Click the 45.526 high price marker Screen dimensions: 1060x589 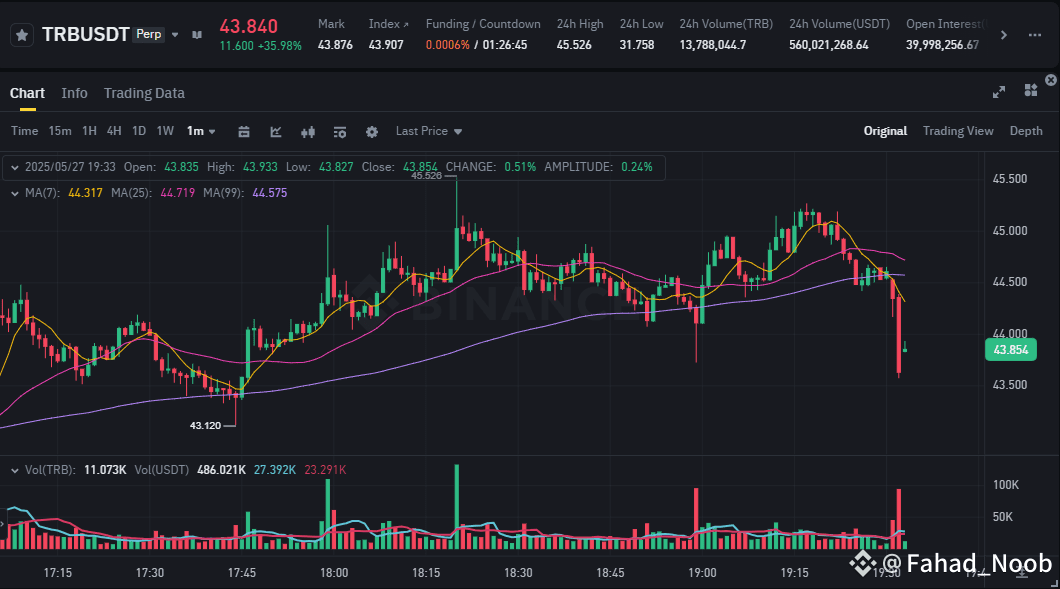click(x=427, y=176)
